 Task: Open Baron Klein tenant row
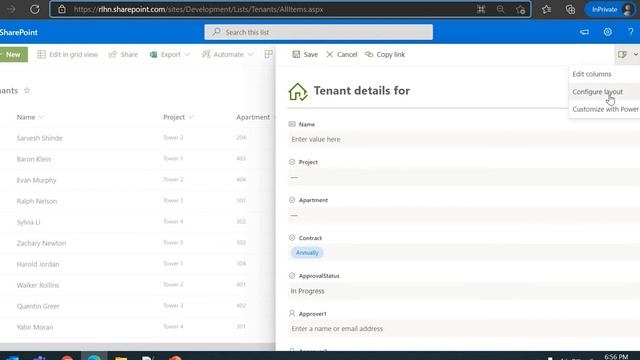[x=34, y=159]
